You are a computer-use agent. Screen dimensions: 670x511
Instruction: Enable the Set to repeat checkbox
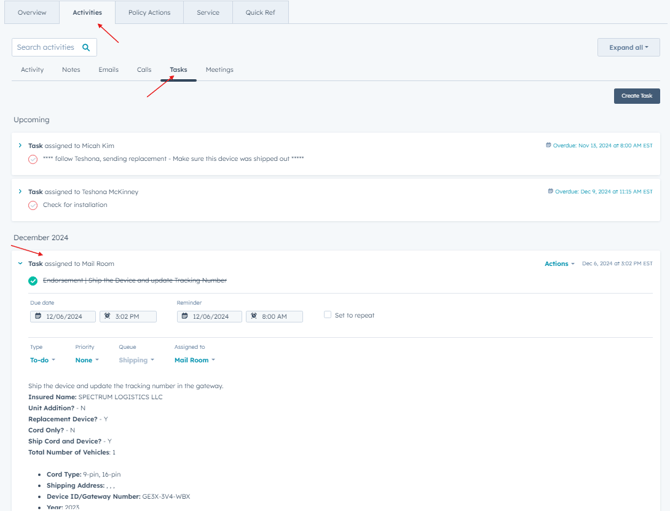tap(327, 315)
